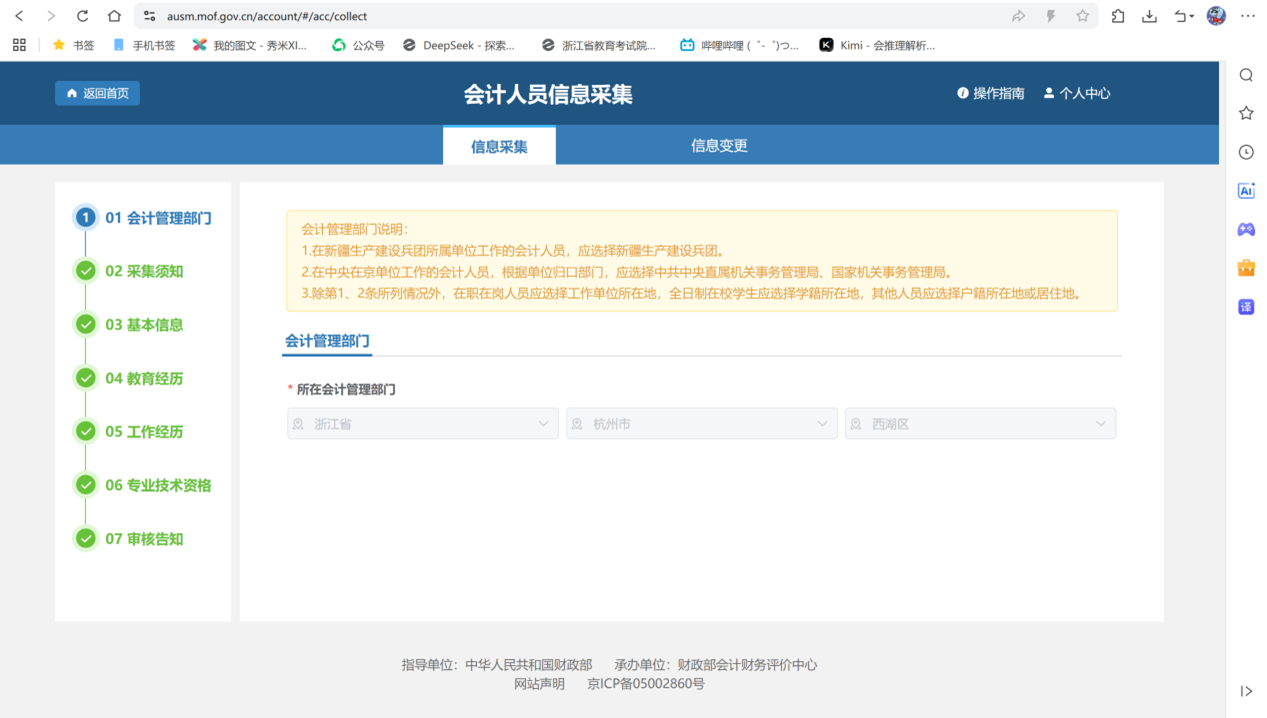Expand the 杭州市 city dropdown
This screenshot has height=718, width=1267.
click(x=701, y=424)
